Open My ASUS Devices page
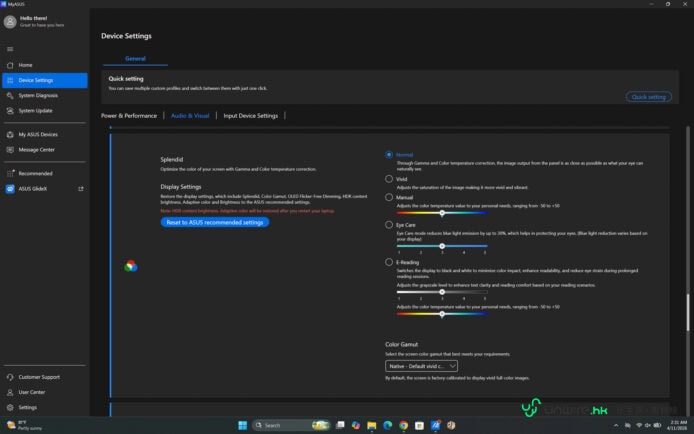694x434 pixels. click(45, 134)
